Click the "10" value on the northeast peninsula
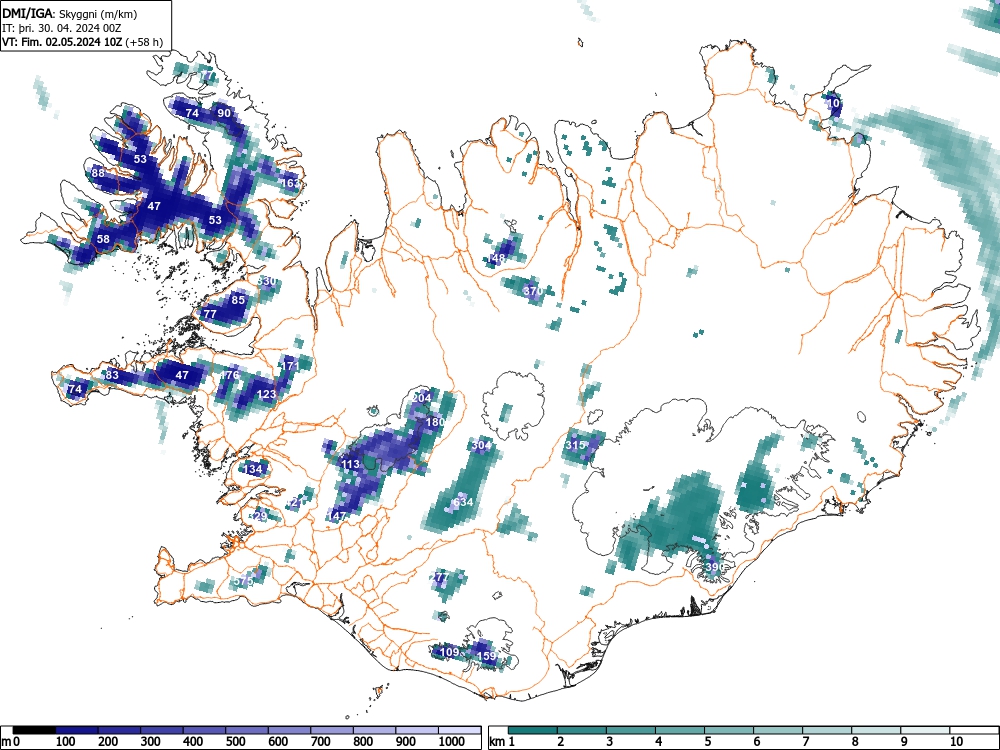Screen dimensions: 1000x750 coord(834,103)
